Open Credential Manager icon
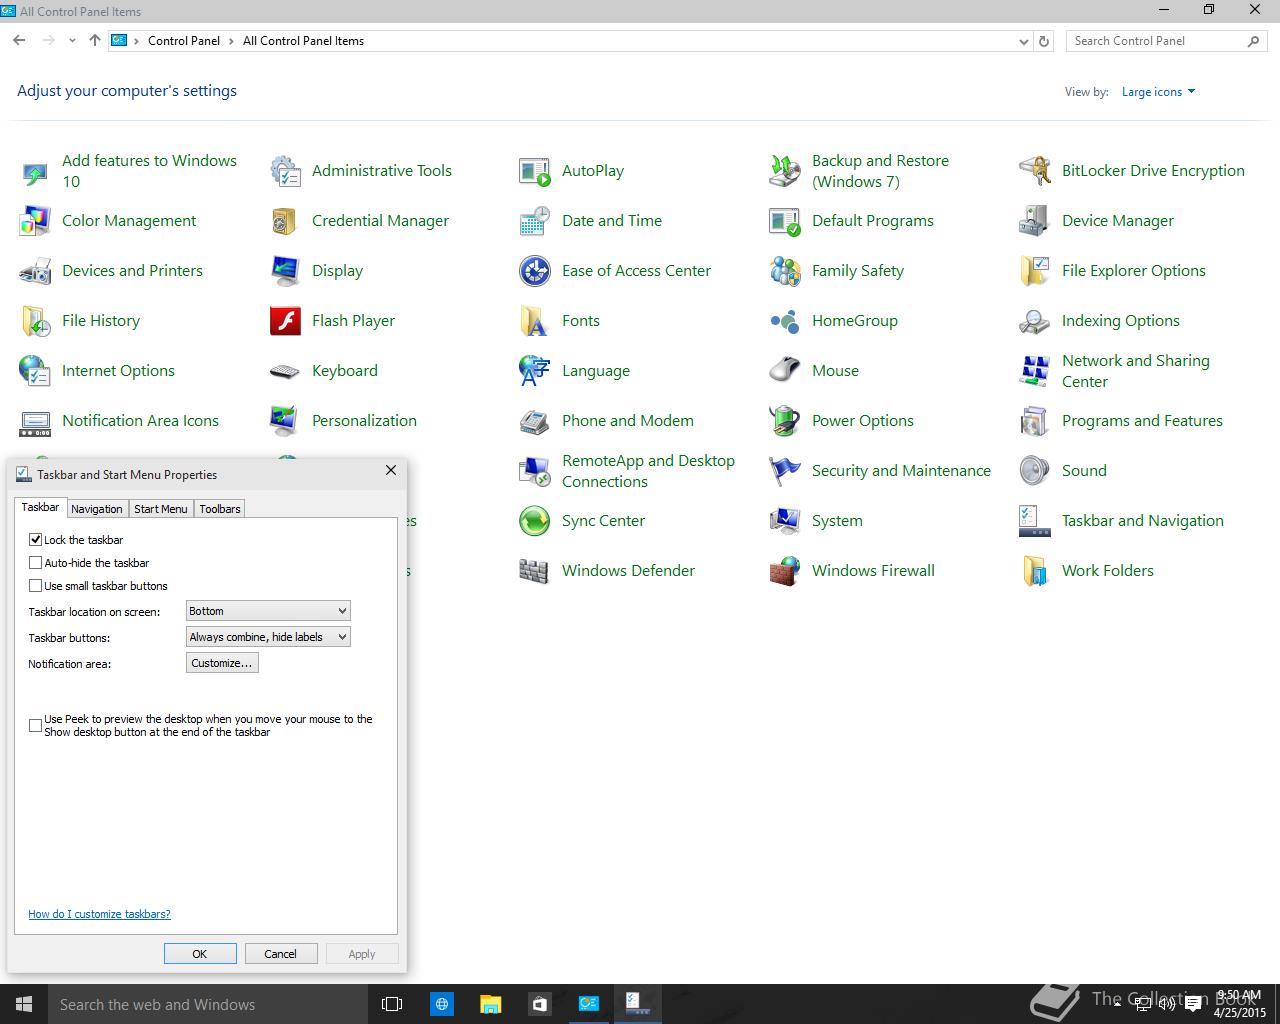The height and width of the screenshot is (1024, 1280). click(x=285, y=221)
